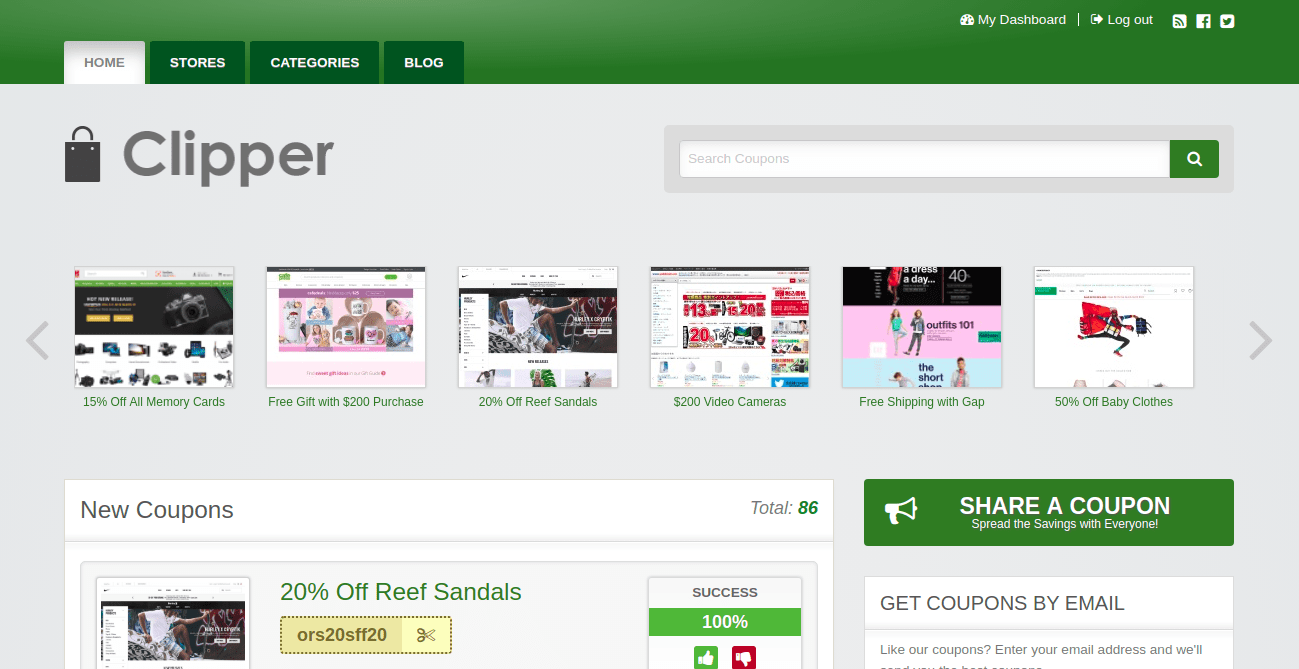Click the 100% success rate bar
Viewport: 1299px width, 669px height.
click(x=725, y=622)
